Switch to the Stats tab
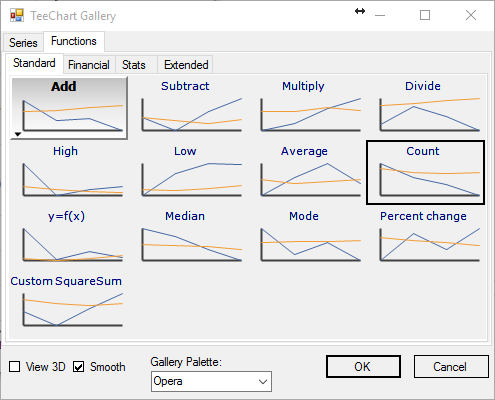 click(134, 65)
